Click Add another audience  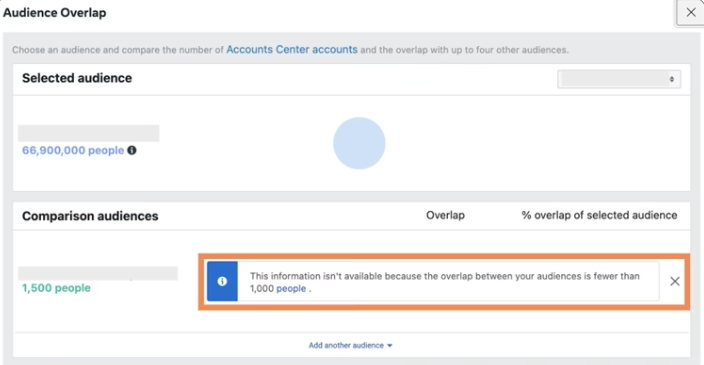pos(346,345)
